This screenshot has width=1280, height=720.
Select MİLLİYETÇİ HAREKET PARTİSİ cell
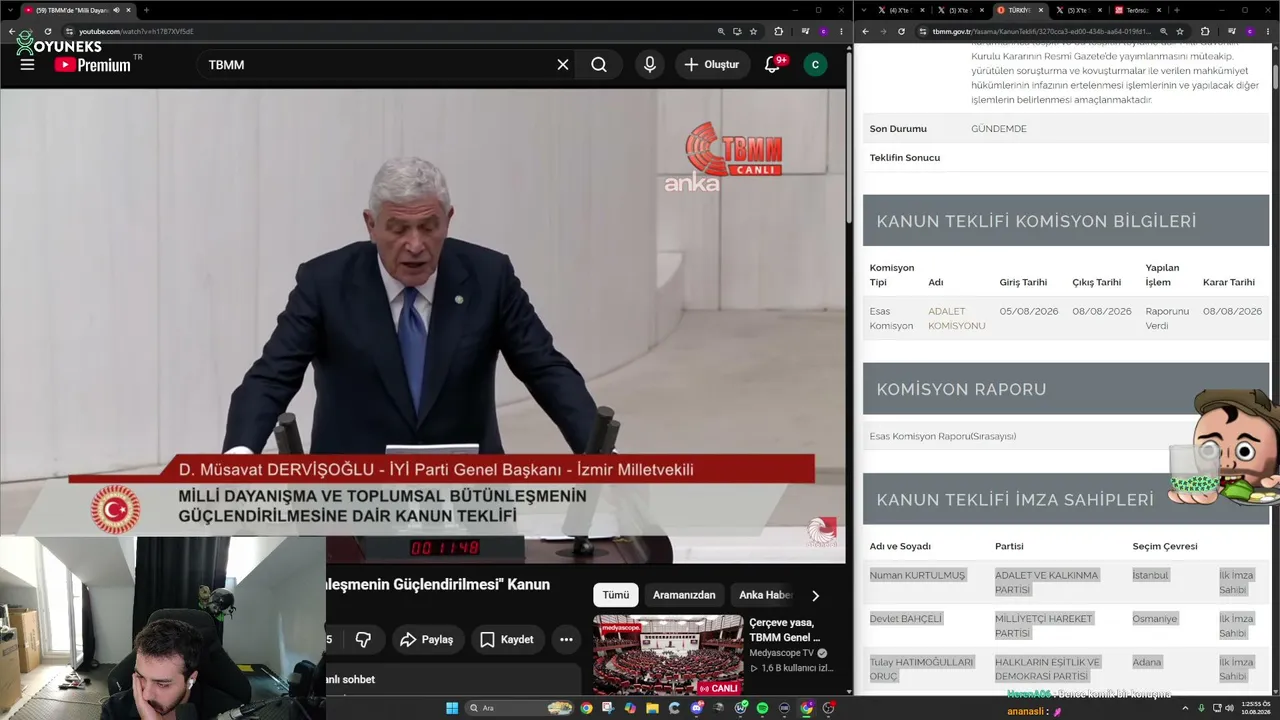pyautogui.click(x=1044, y=625)
